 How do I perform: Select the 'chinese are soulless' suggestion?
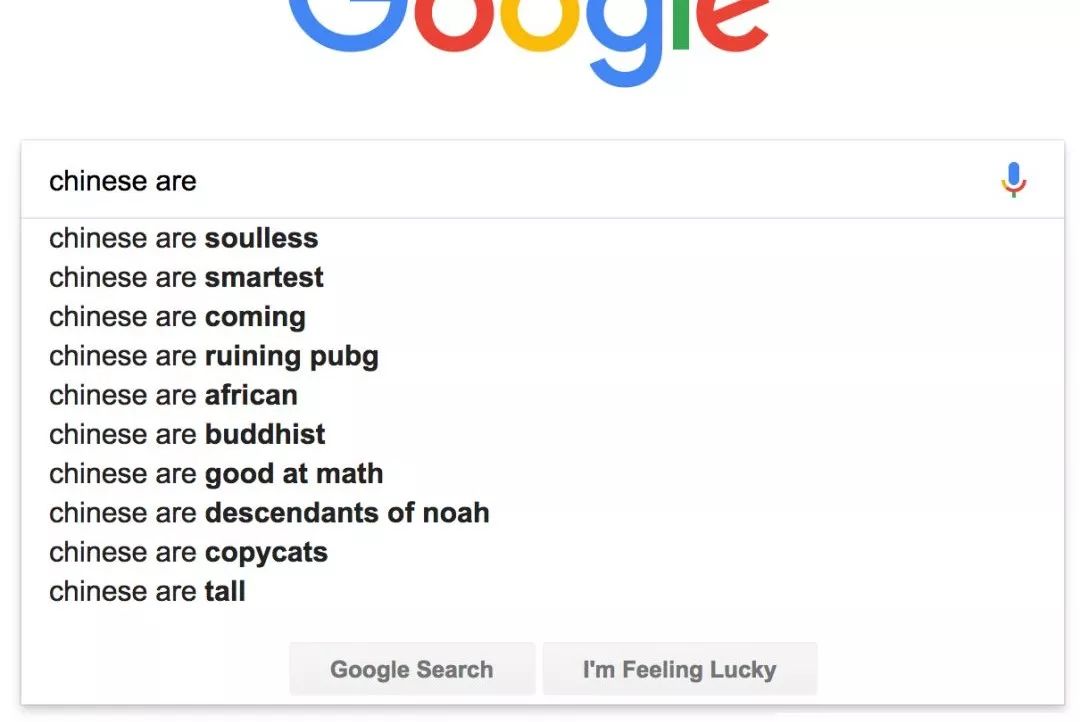(184, 238)
